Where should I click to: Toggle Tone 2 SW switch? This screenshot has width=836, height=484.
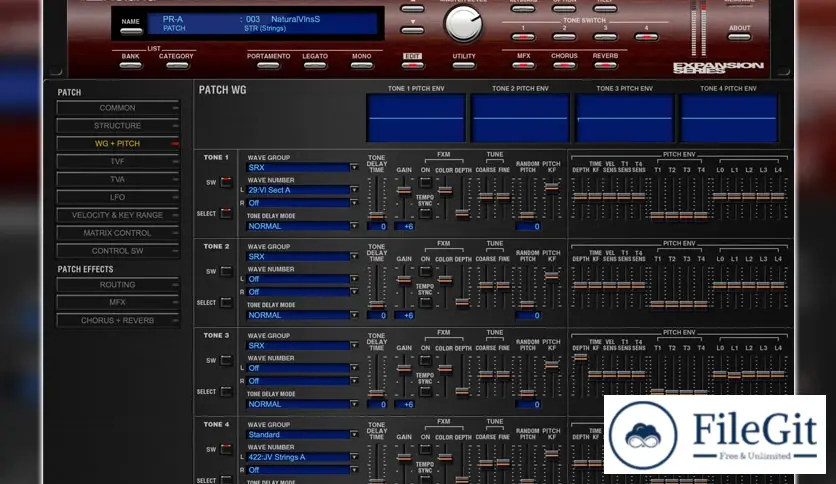point(227,271)
